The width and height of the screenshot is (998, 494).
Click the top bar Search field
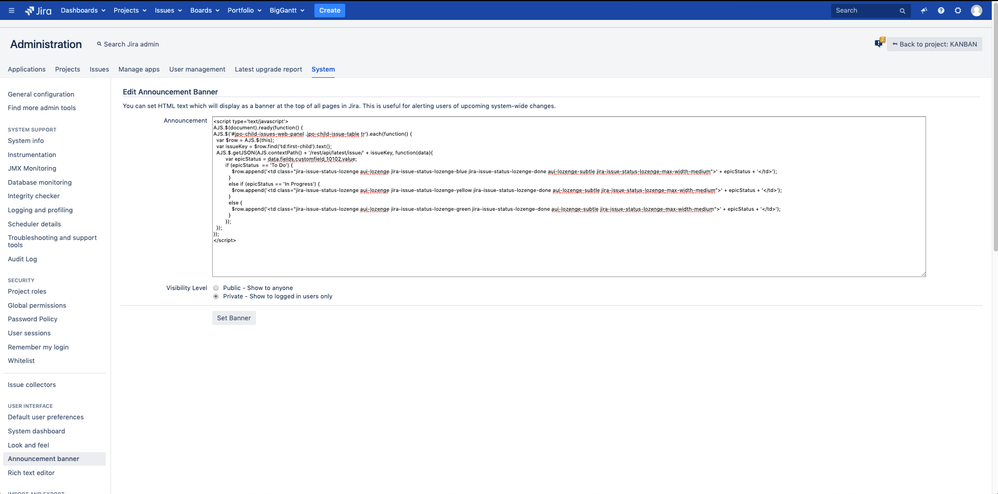871,11
